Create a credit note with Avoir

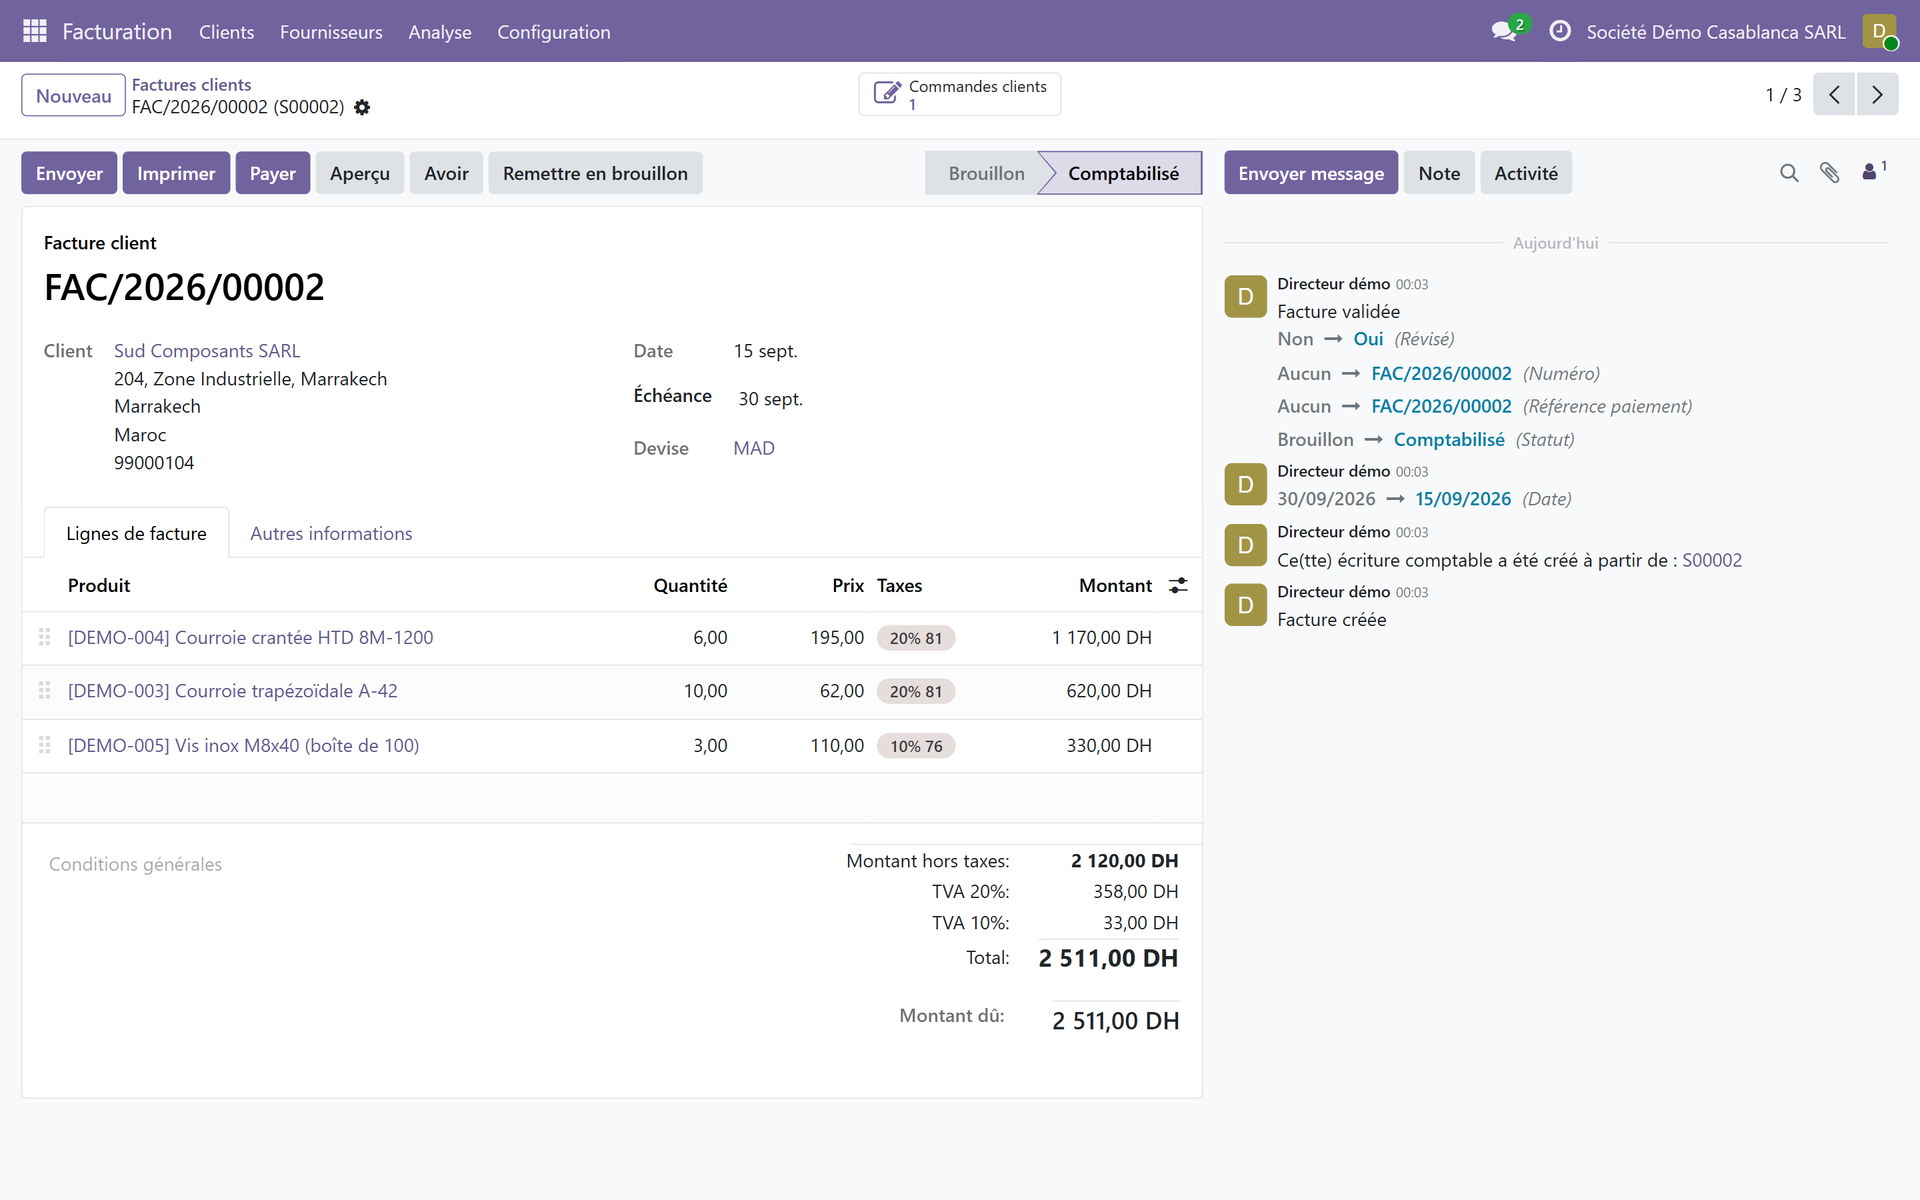click(446, 173)
